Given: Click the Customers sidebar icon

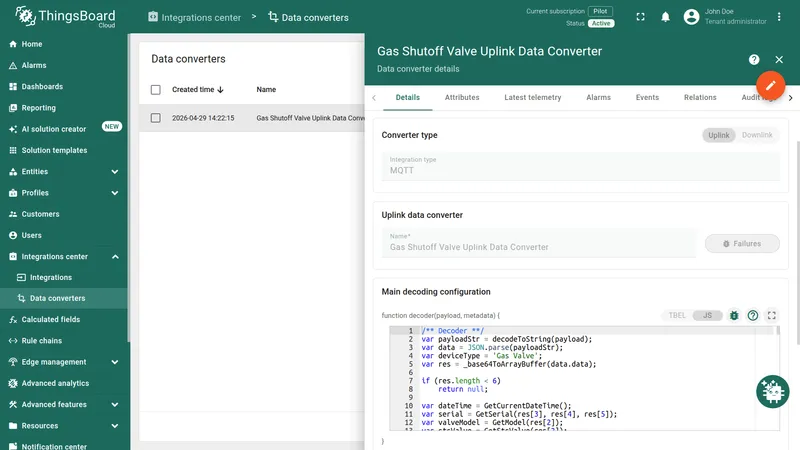Looking at the screenshot, I should click(13, 214).
